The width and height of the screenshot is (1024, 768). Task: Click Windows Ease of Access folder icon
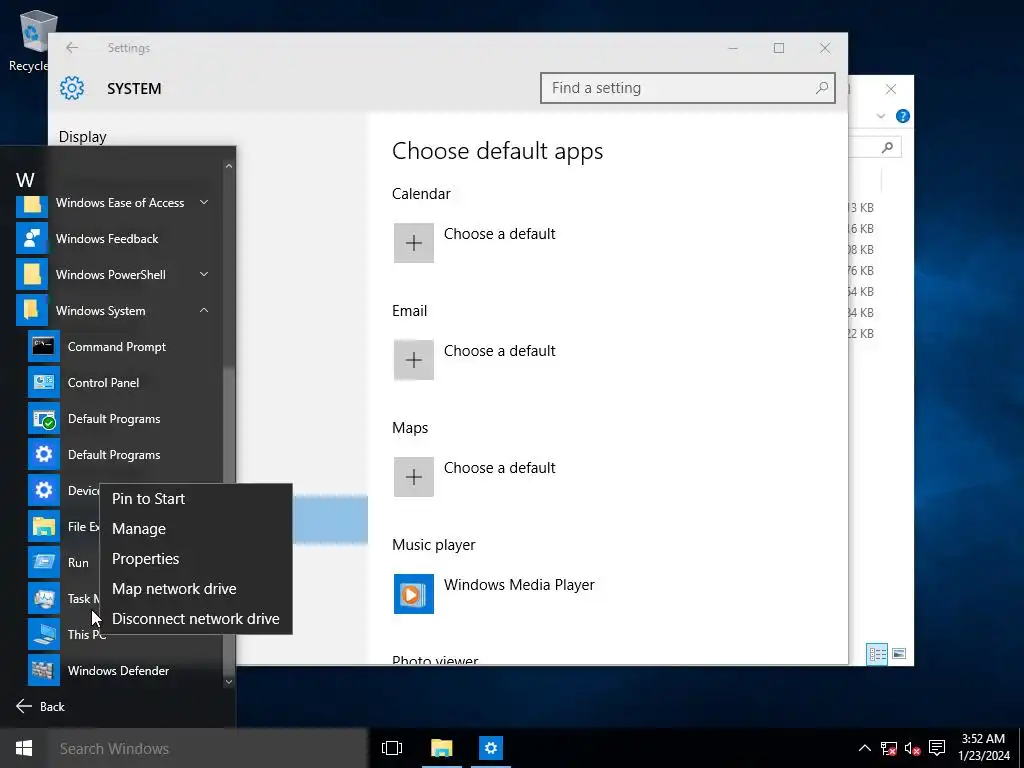(x=31, y=204)
